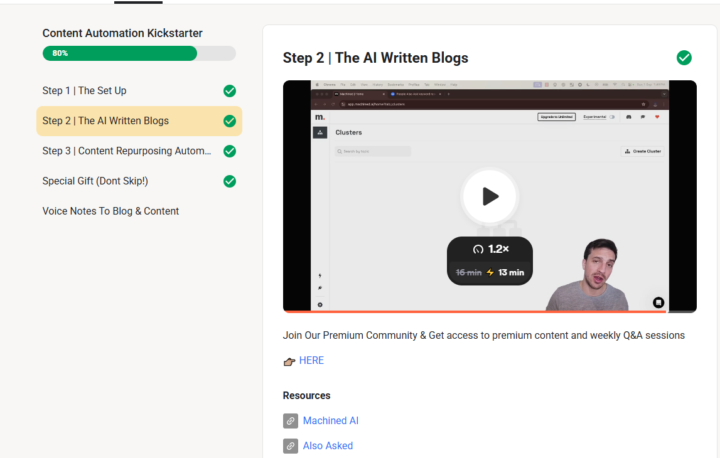
Task: Click the Clusters title in video
Action: coord(349,132)
